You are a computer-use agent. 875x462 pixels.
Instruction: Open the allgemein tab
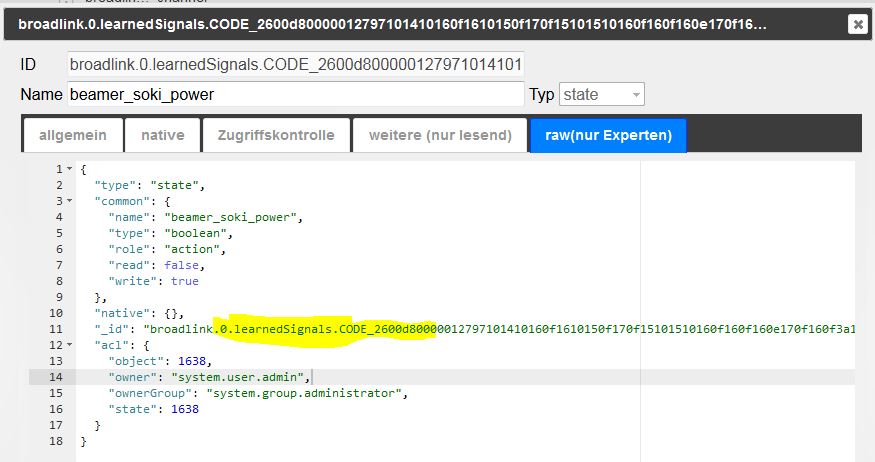73,135
